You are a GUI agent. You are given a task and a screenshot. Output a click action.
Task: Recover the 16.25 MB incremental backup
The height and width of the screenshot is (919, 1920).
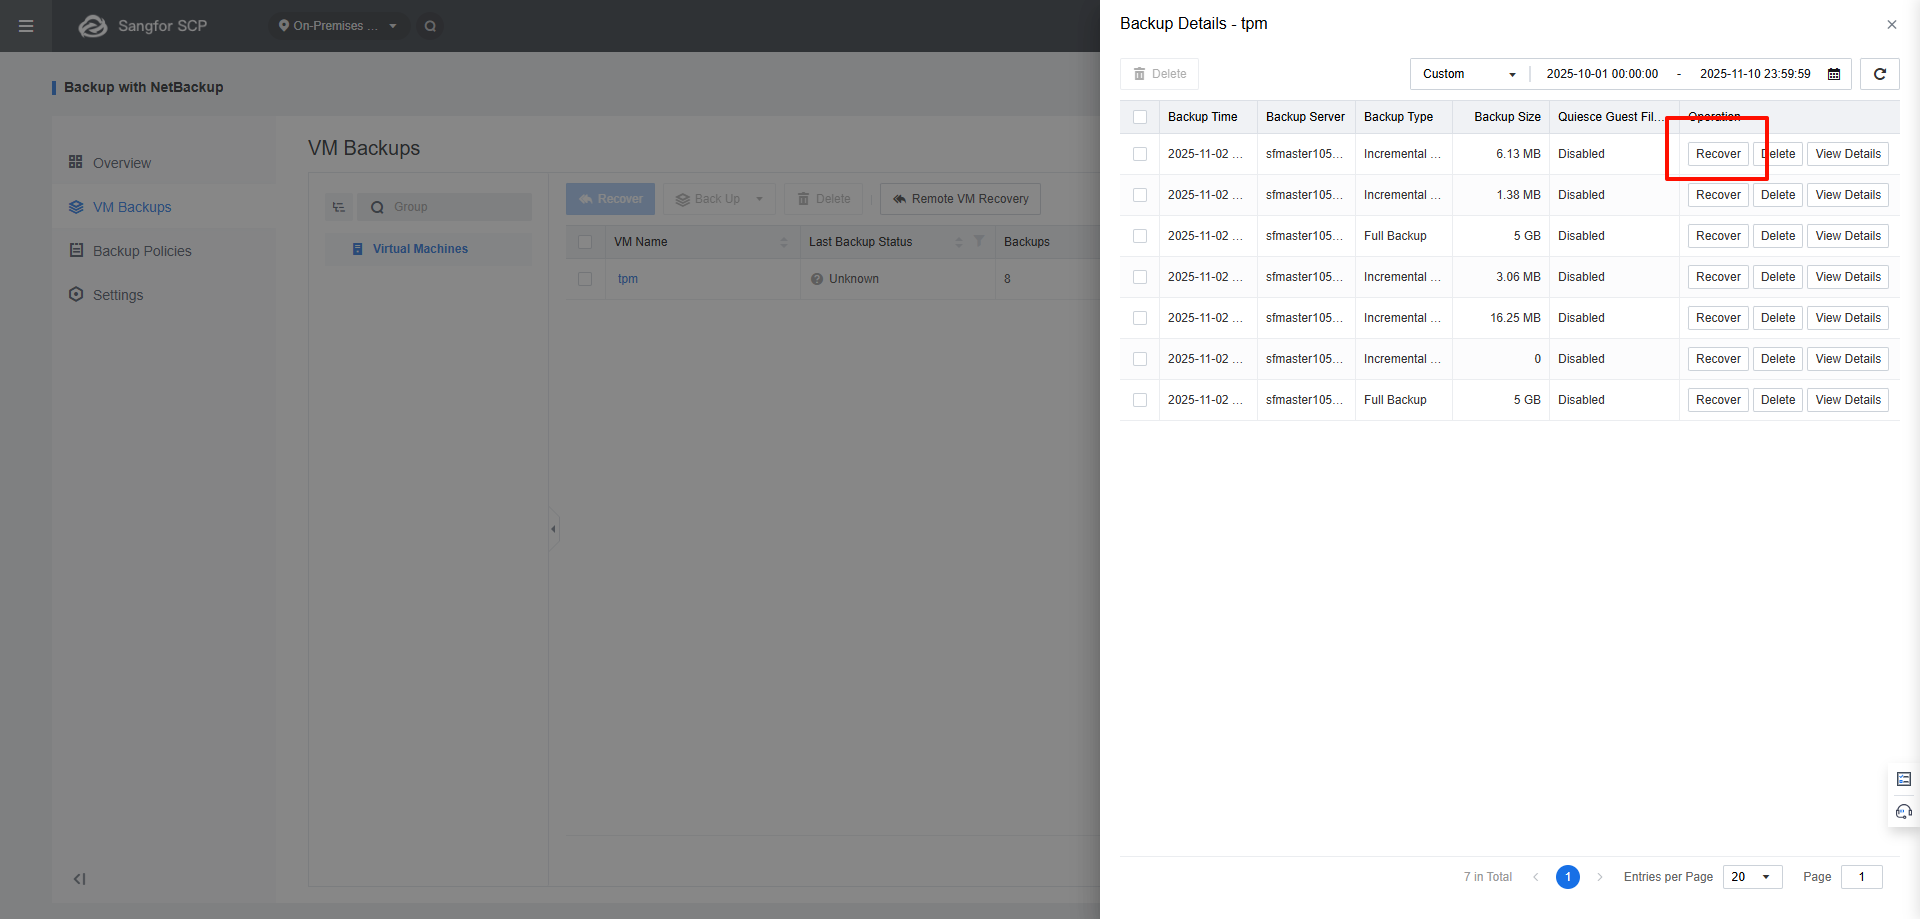(x=1718, y=318)
